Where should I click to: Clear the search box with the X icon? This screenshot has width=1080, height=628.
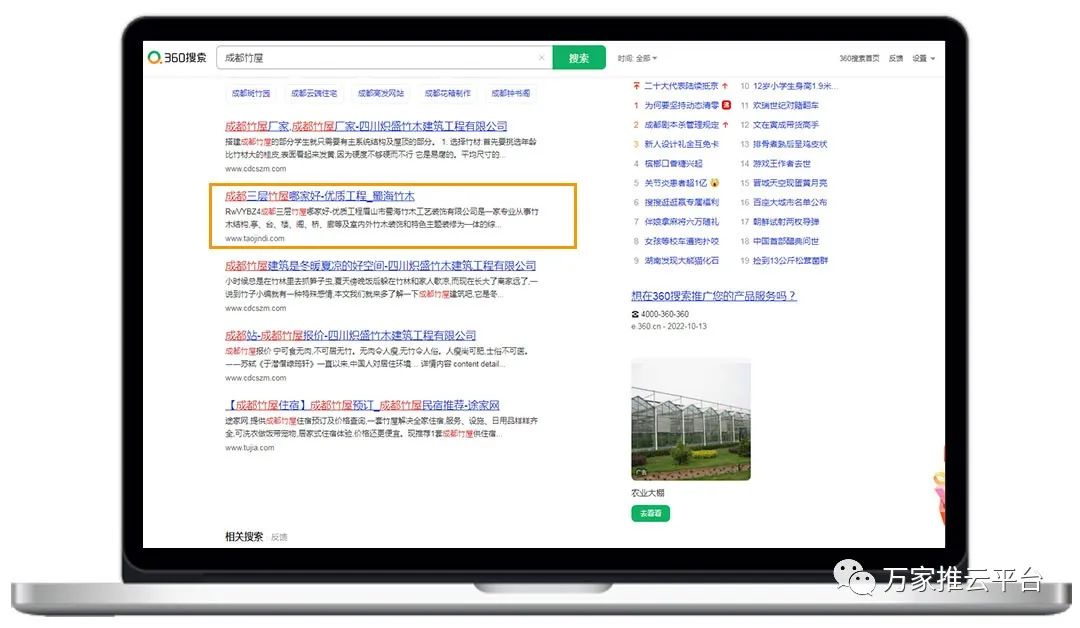click(x=542, y=58)
